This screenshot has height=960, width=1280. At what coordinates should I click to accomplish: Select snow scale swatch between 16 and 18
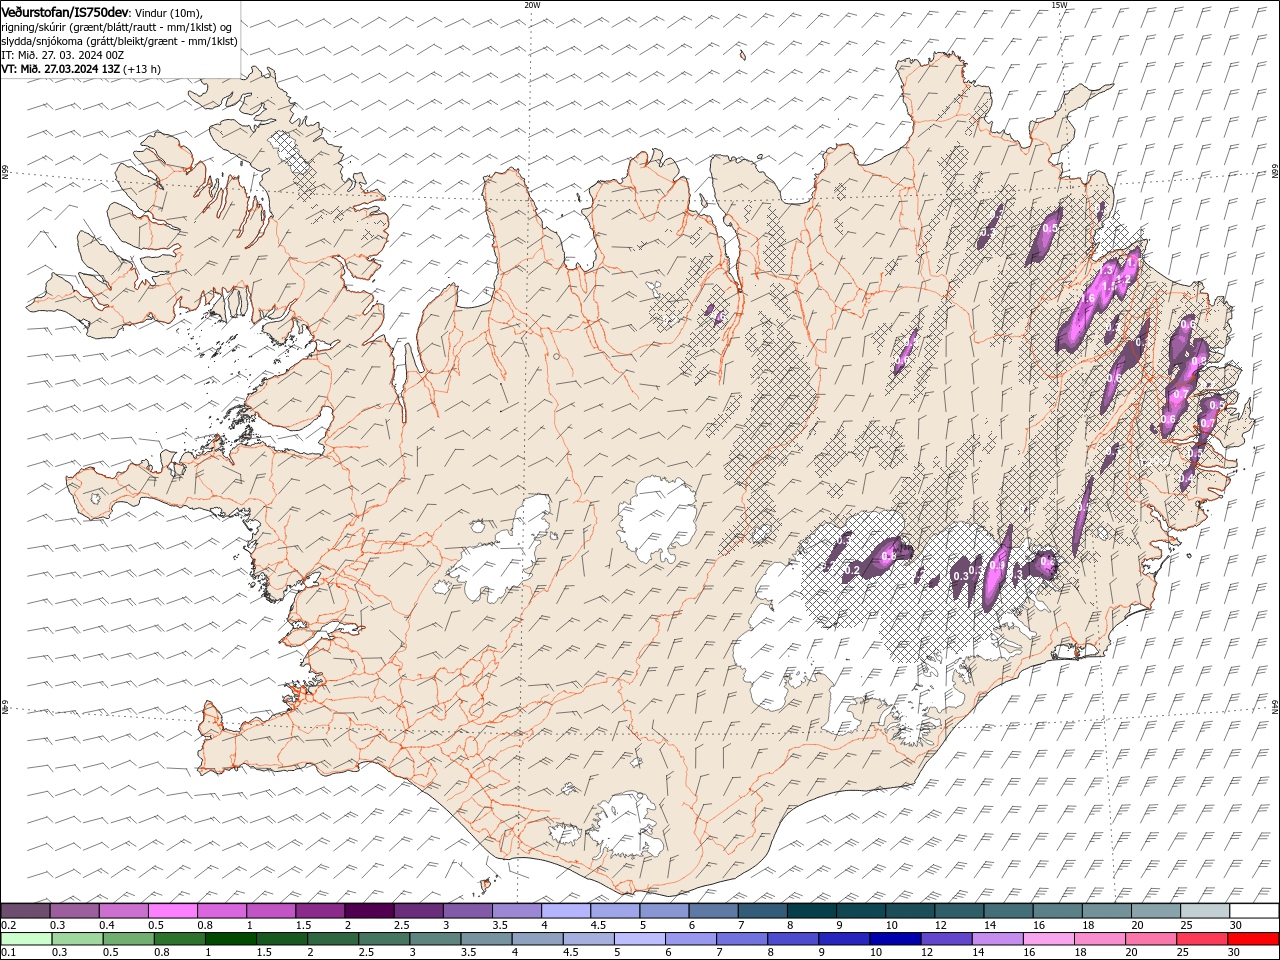1056,911
